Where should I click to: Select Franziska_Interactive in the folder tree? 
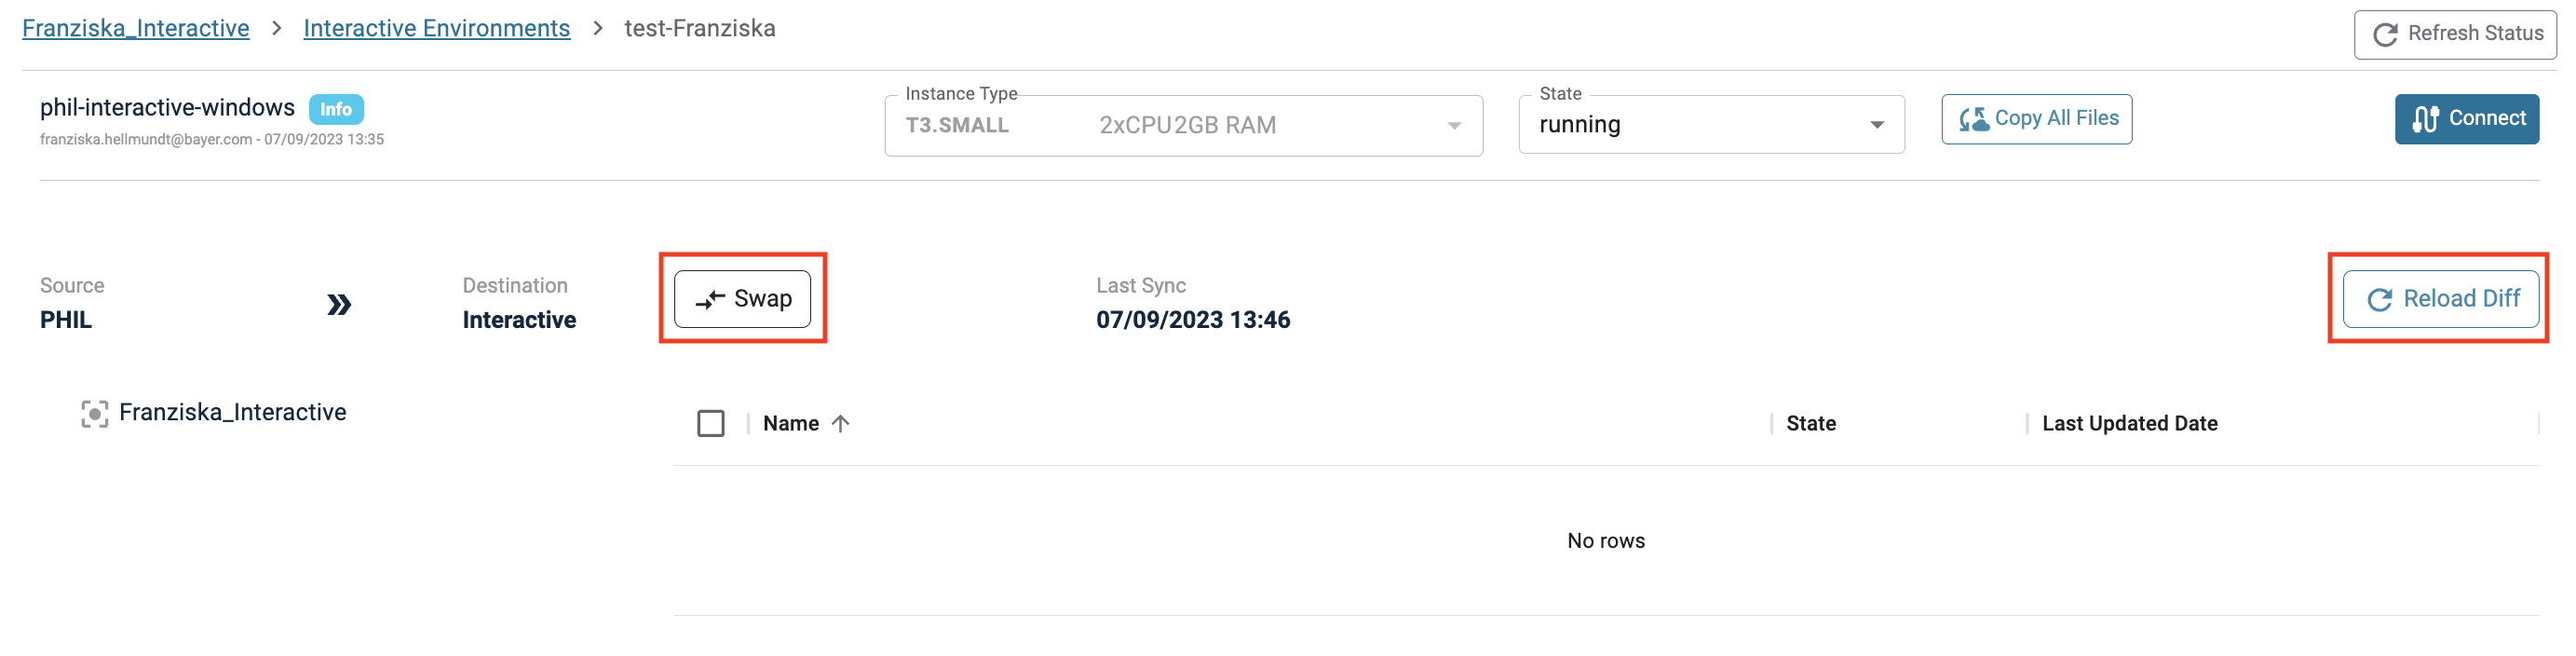click(x=232, y=412)
